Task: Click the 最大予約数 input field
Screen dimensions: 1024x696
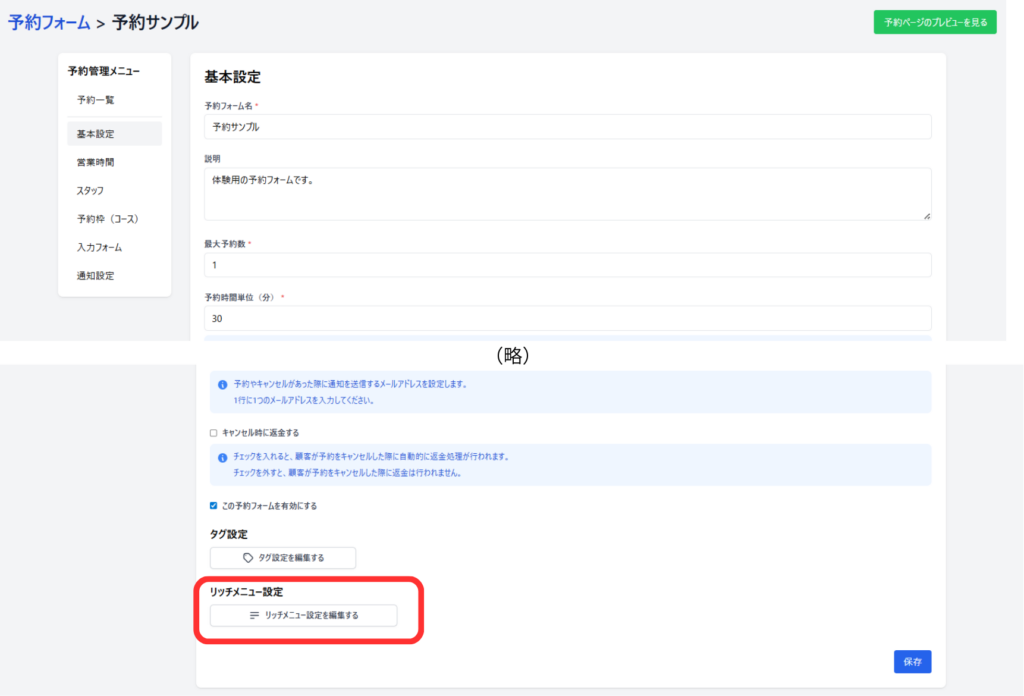Action: pyautogui.click(x=567, y=265)
